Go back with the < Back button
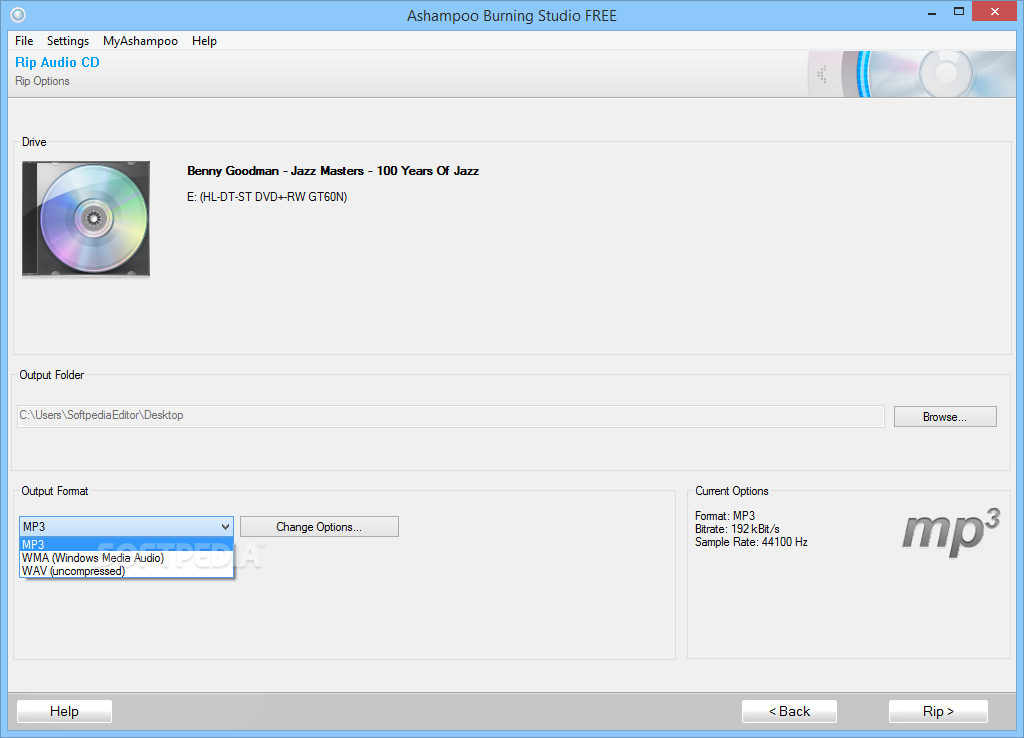The height and width of the screenshot is (738, 1024). (x=789, y=711)
